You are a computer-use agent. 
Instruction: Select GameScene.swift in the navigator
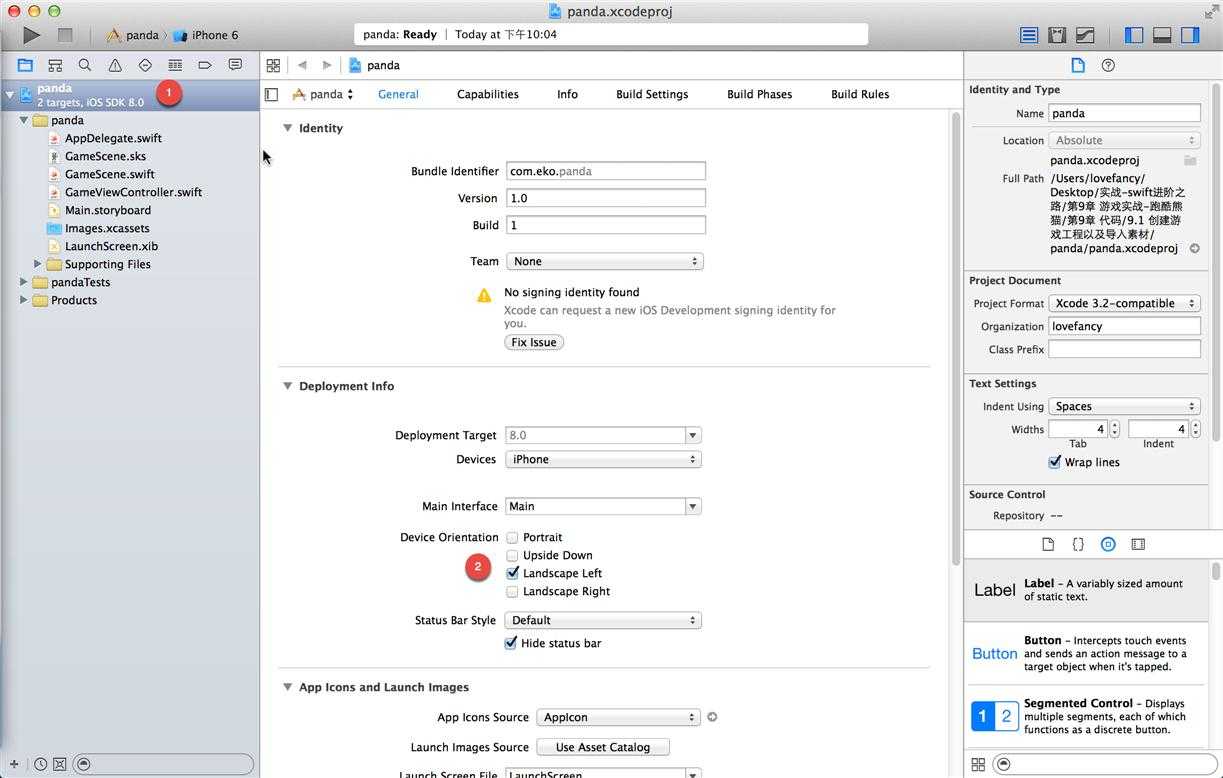click(x=109, y=174)
